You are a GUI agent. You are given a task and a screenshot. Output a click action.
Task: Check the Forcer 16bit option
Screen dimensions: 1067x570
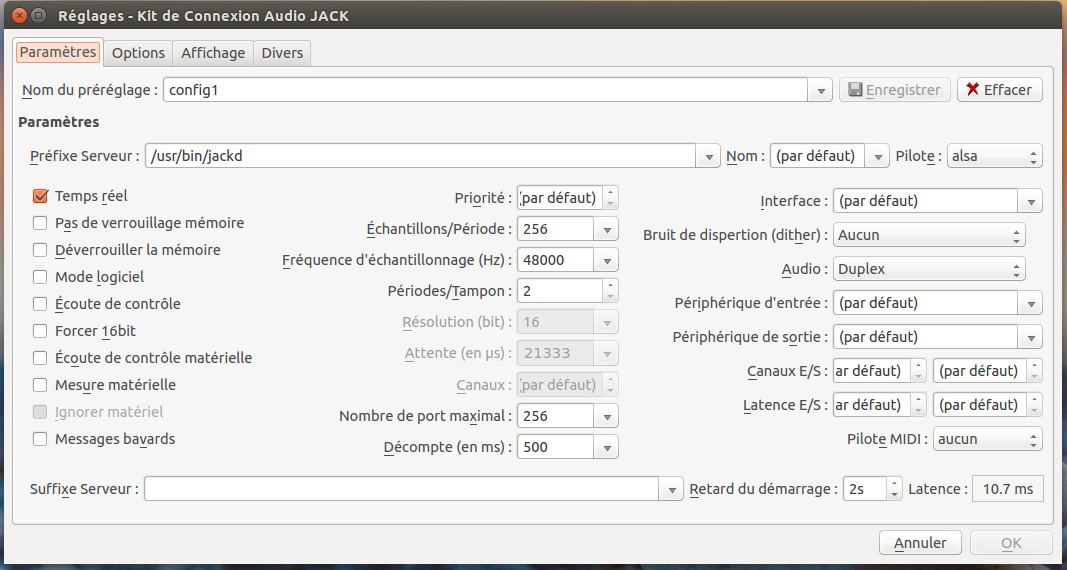click(40, 331)
